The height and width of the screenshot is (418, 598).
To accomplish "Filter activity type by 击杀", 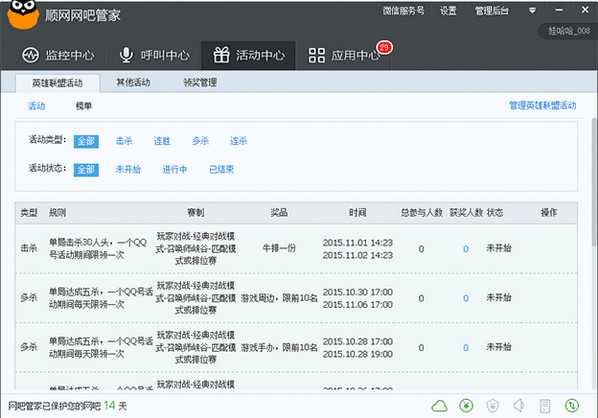I will point(124,141).
